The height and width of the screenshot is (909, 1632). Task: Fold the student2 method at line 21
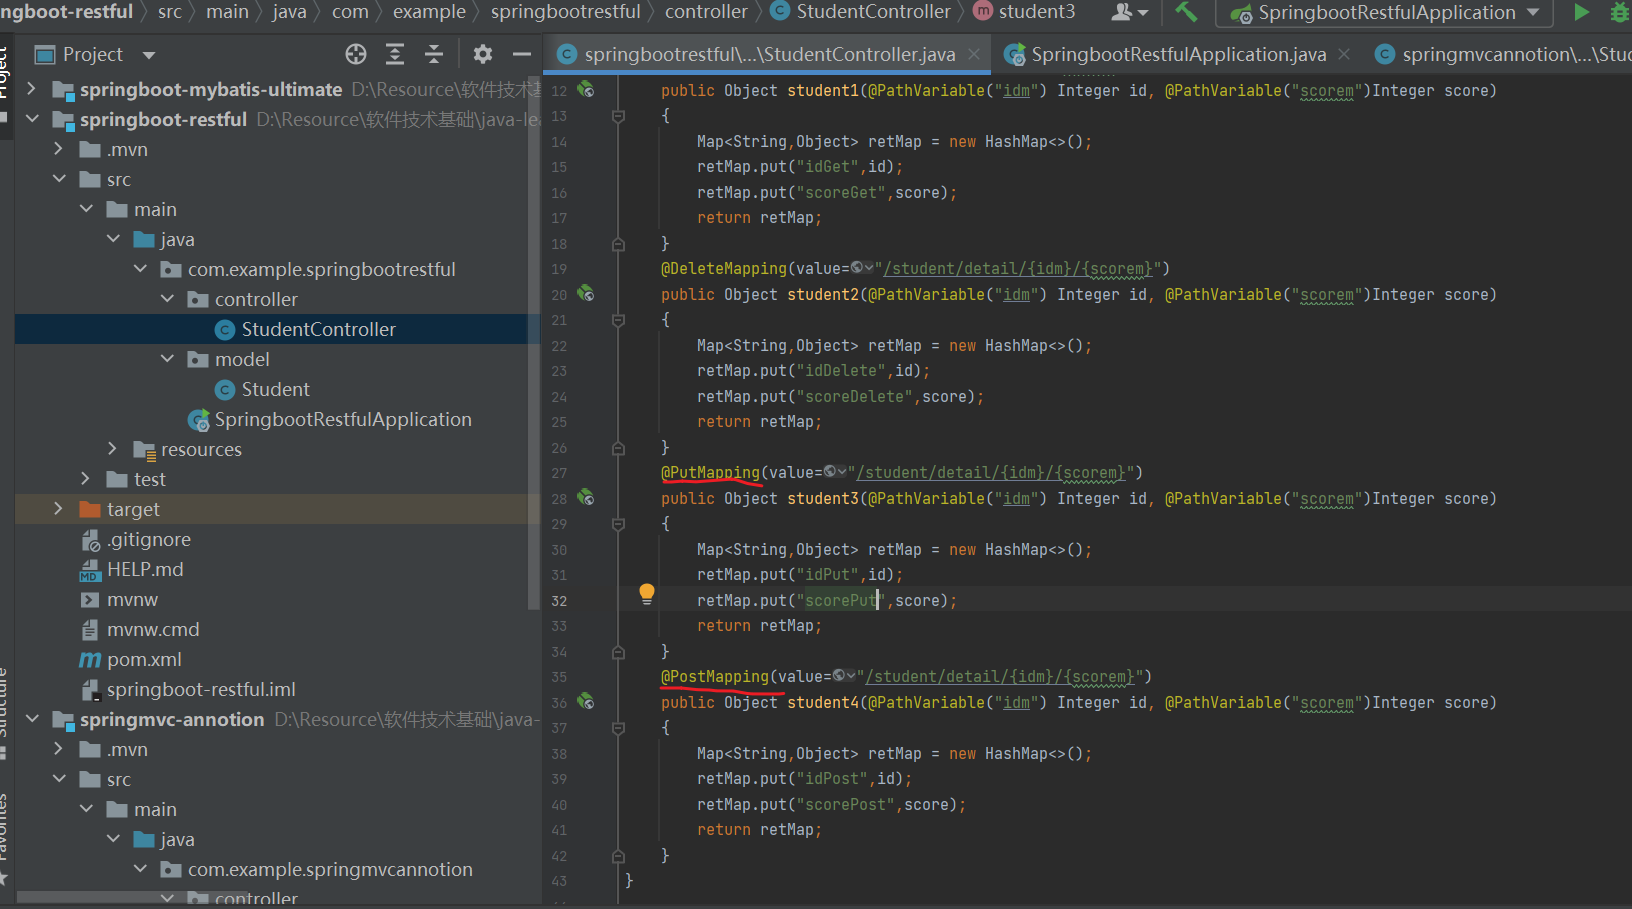(618, 320)
